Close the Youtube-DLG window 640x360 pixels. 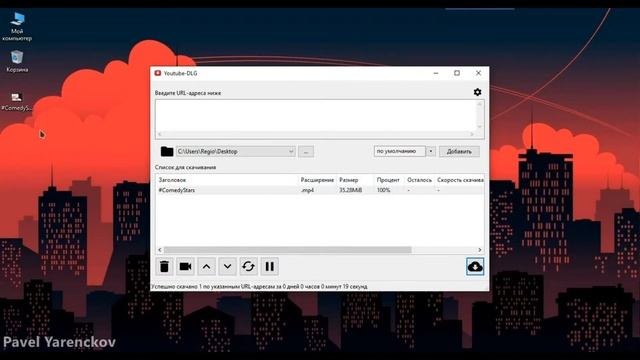click(x=478, y=73)
